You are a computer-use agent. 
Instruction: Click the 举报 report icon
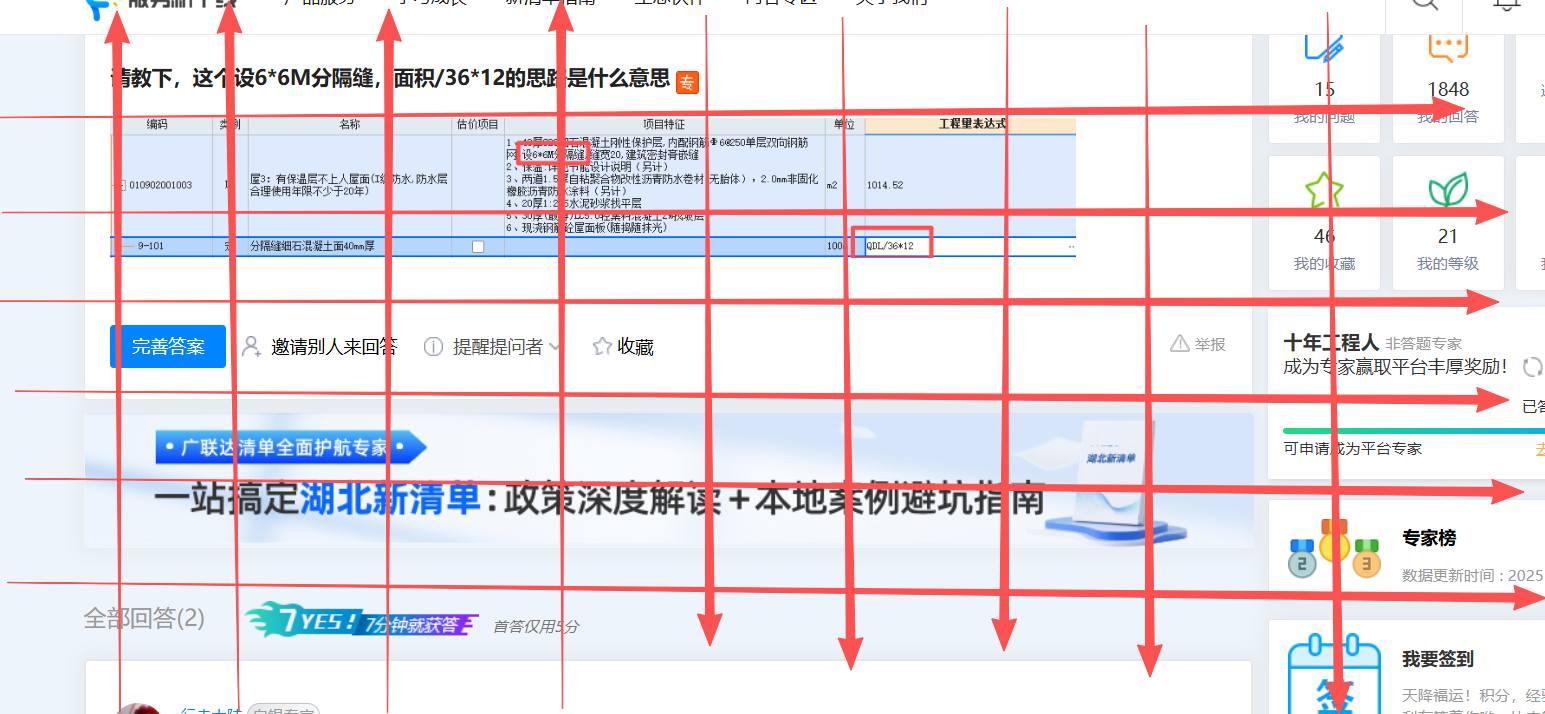1178,343
